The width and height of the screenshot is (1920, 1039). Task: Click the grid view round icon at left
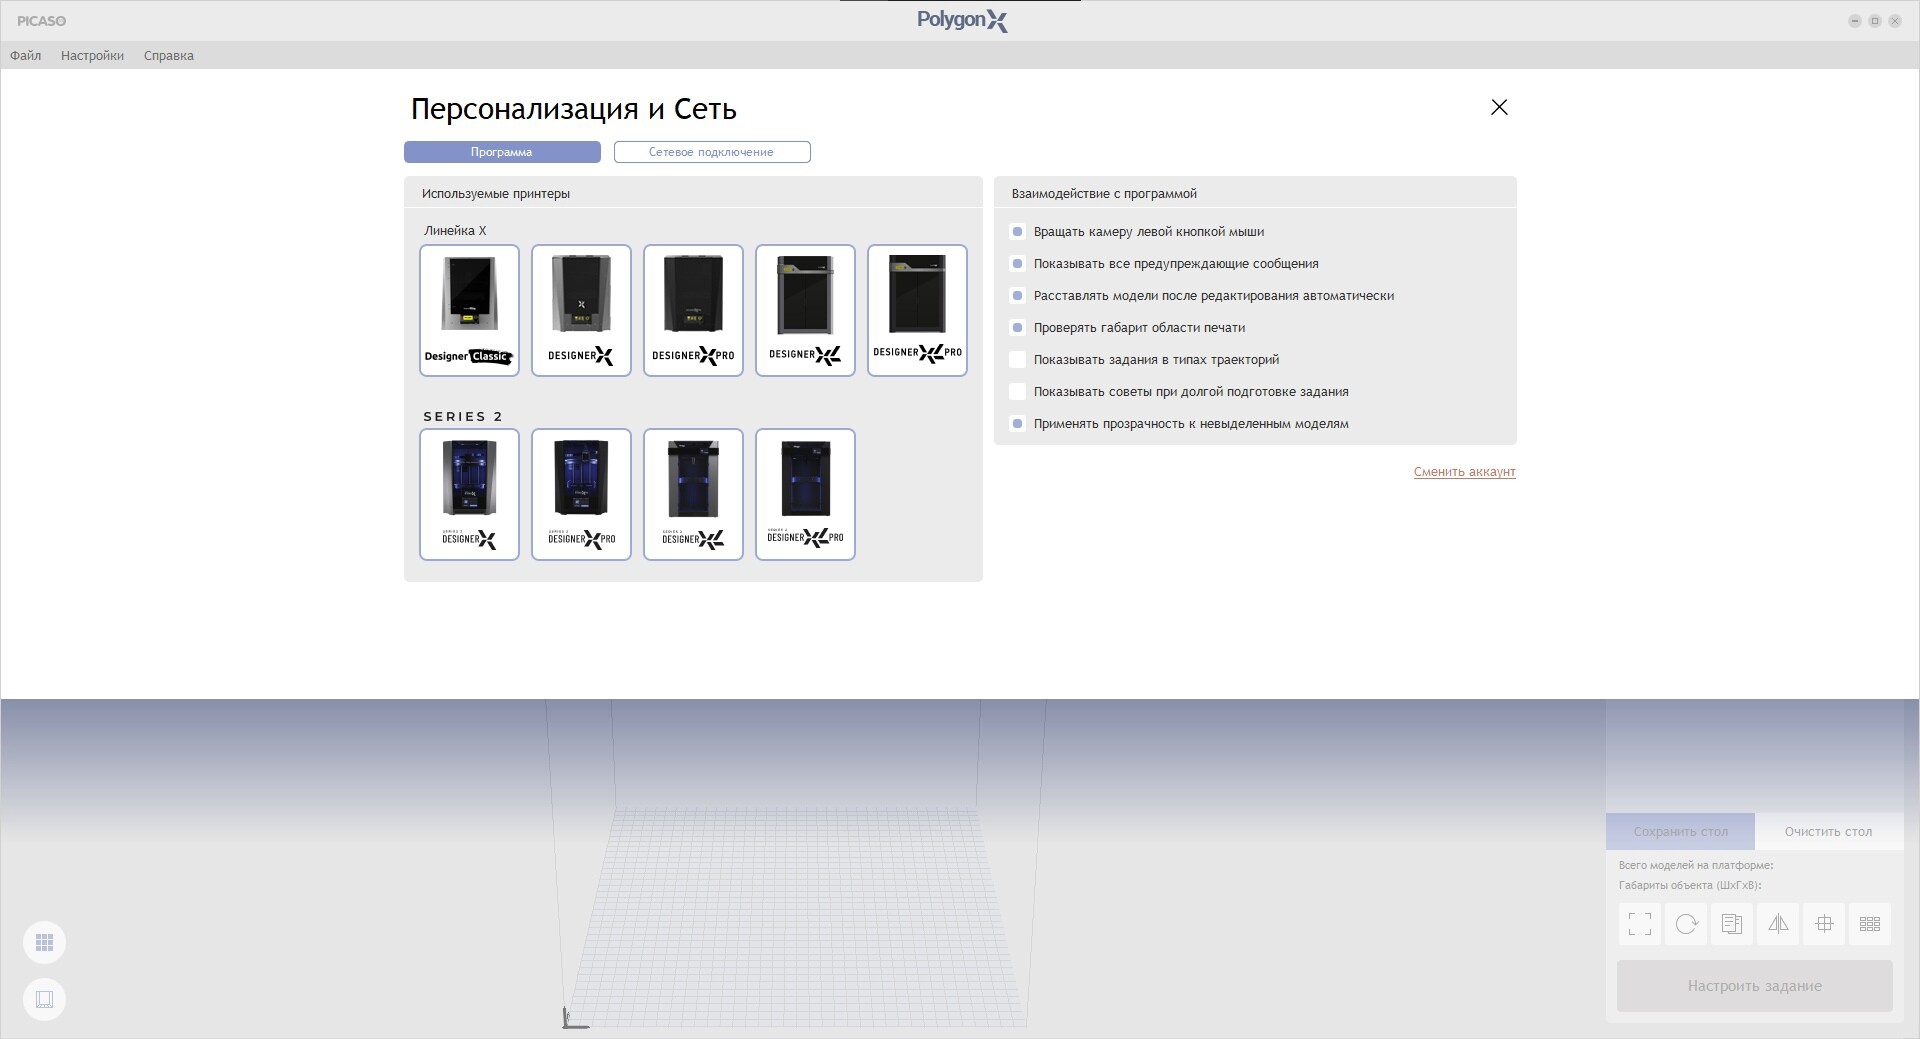pos(44,942)
